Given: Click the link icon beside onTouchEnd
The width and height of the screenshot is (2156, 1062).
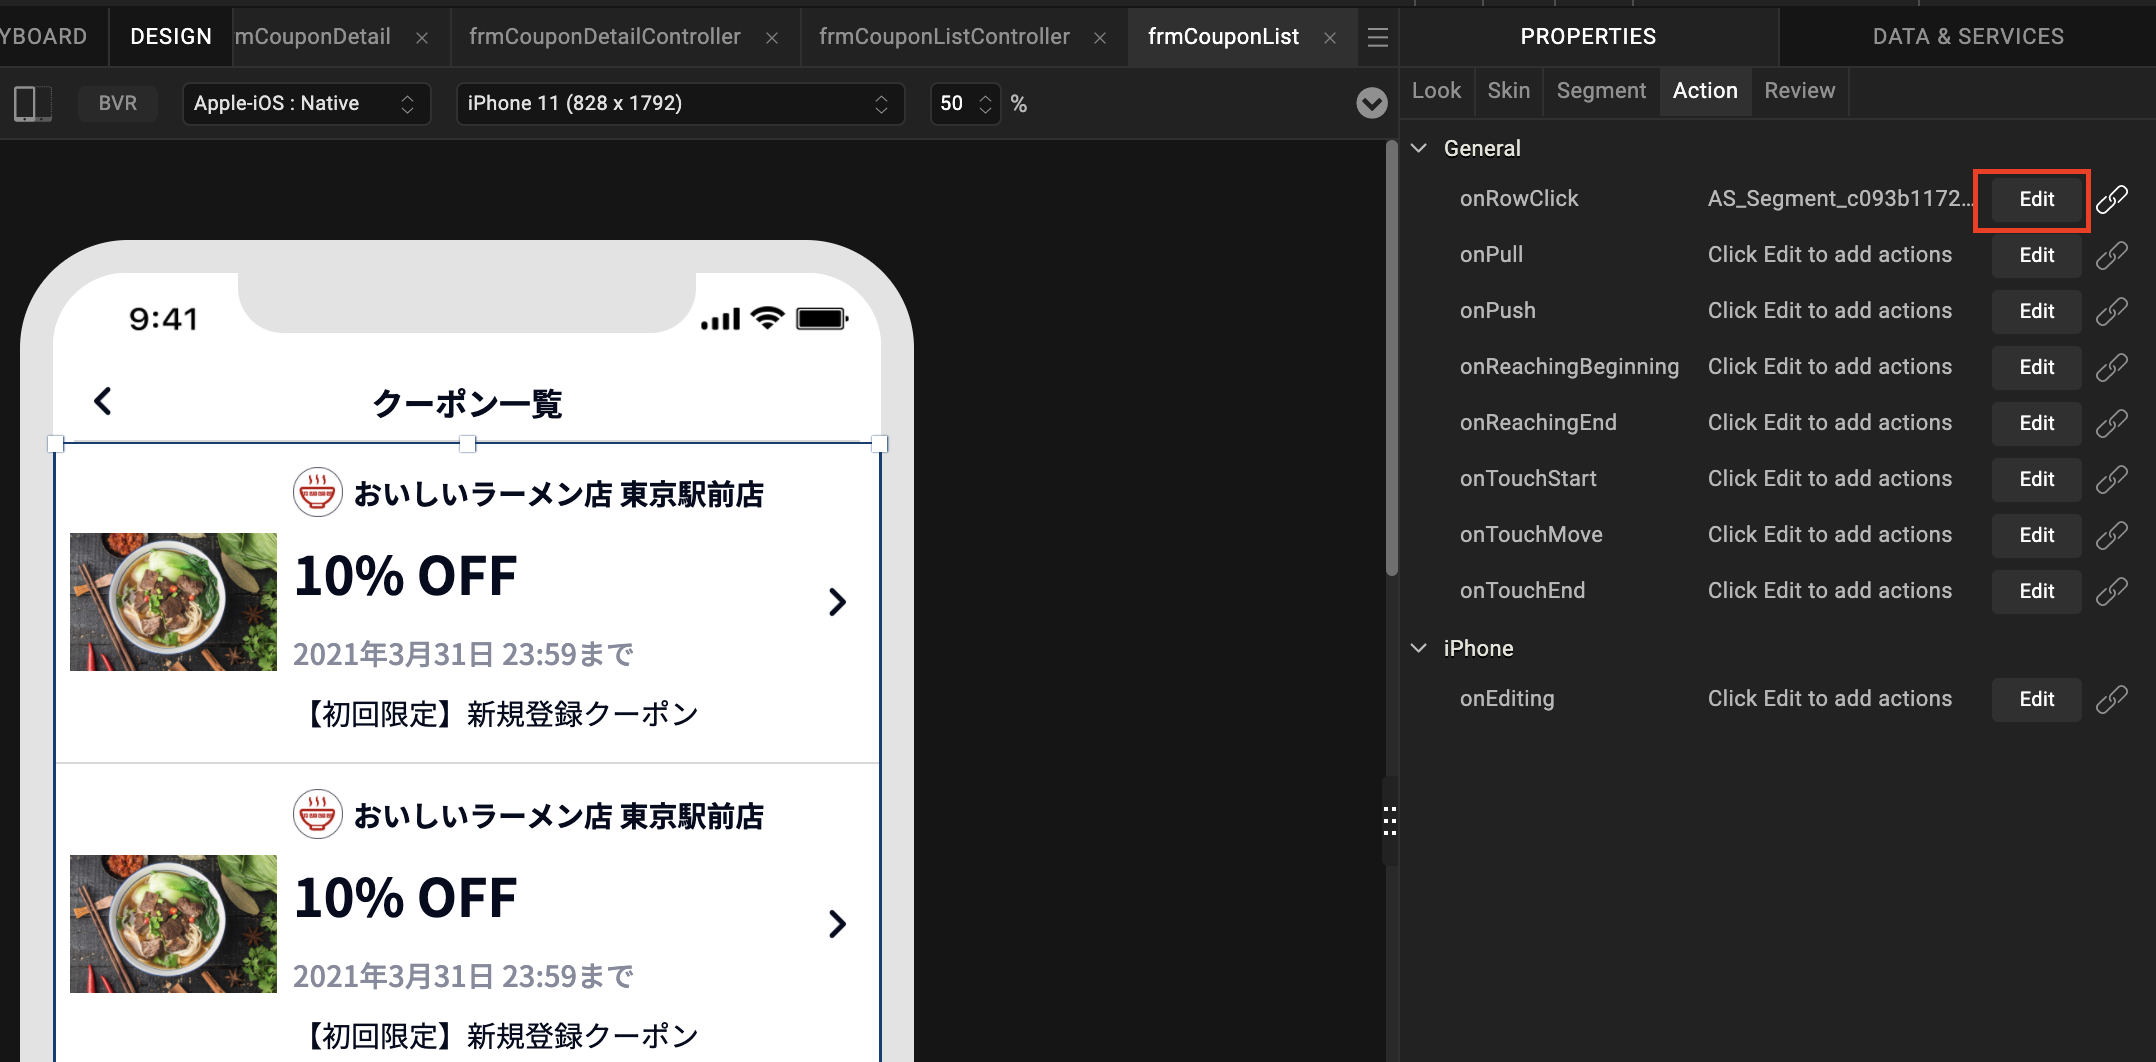Looking at the screenshot, I should (x=2113, y=591).
